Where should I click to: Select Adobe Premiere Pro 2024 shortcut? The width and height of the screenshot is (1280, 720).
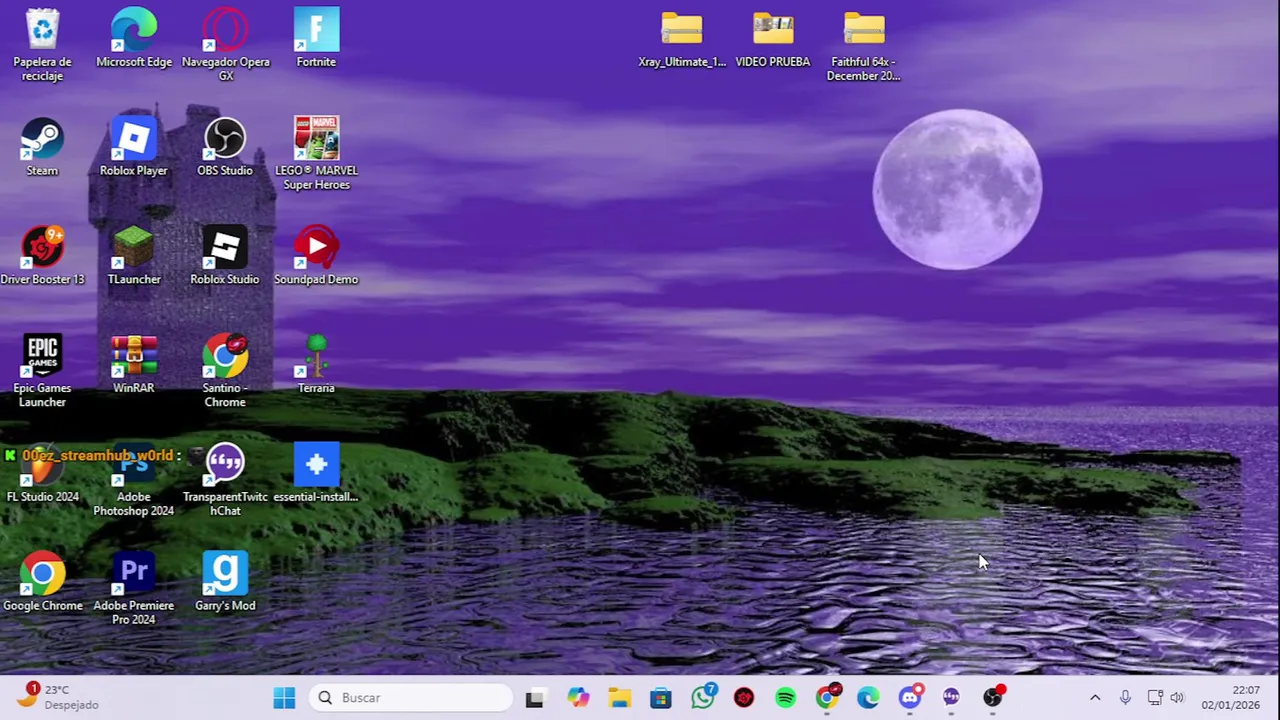click(x=134, y=589)
